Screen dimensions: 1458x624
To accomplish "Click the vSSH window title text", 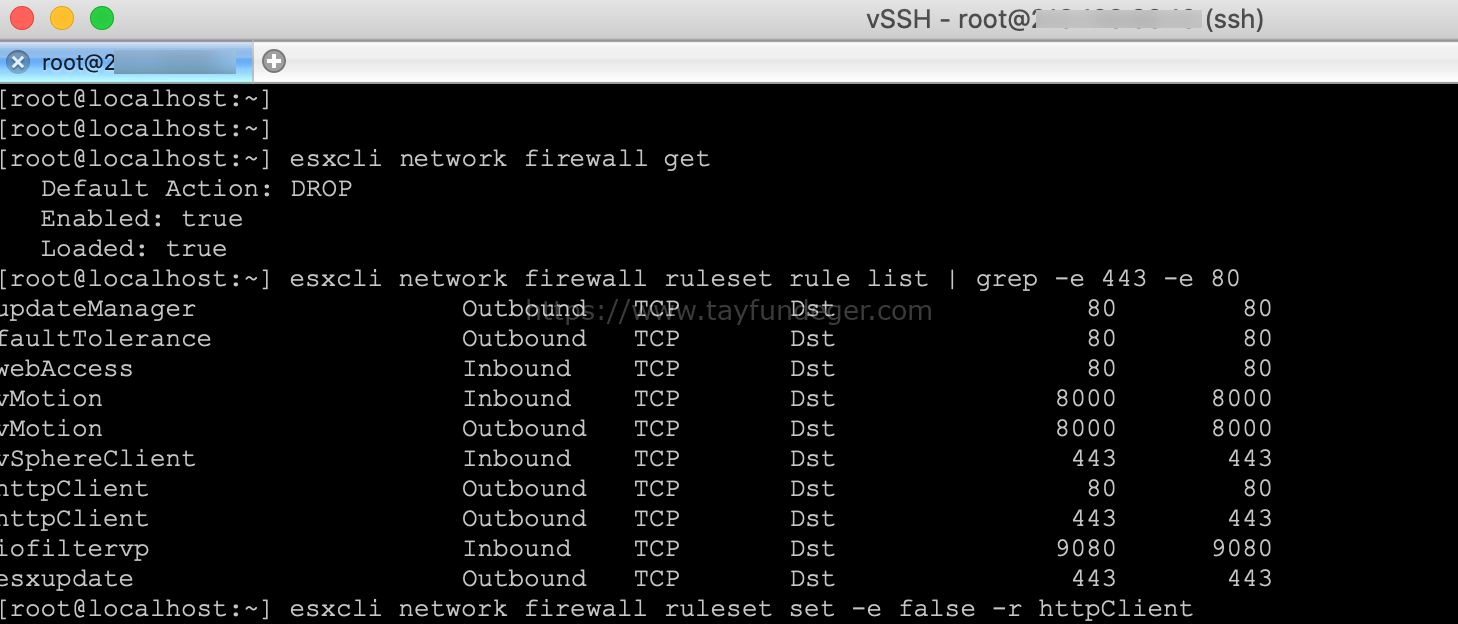I will pyautogui.click(x=1064, y=19).
